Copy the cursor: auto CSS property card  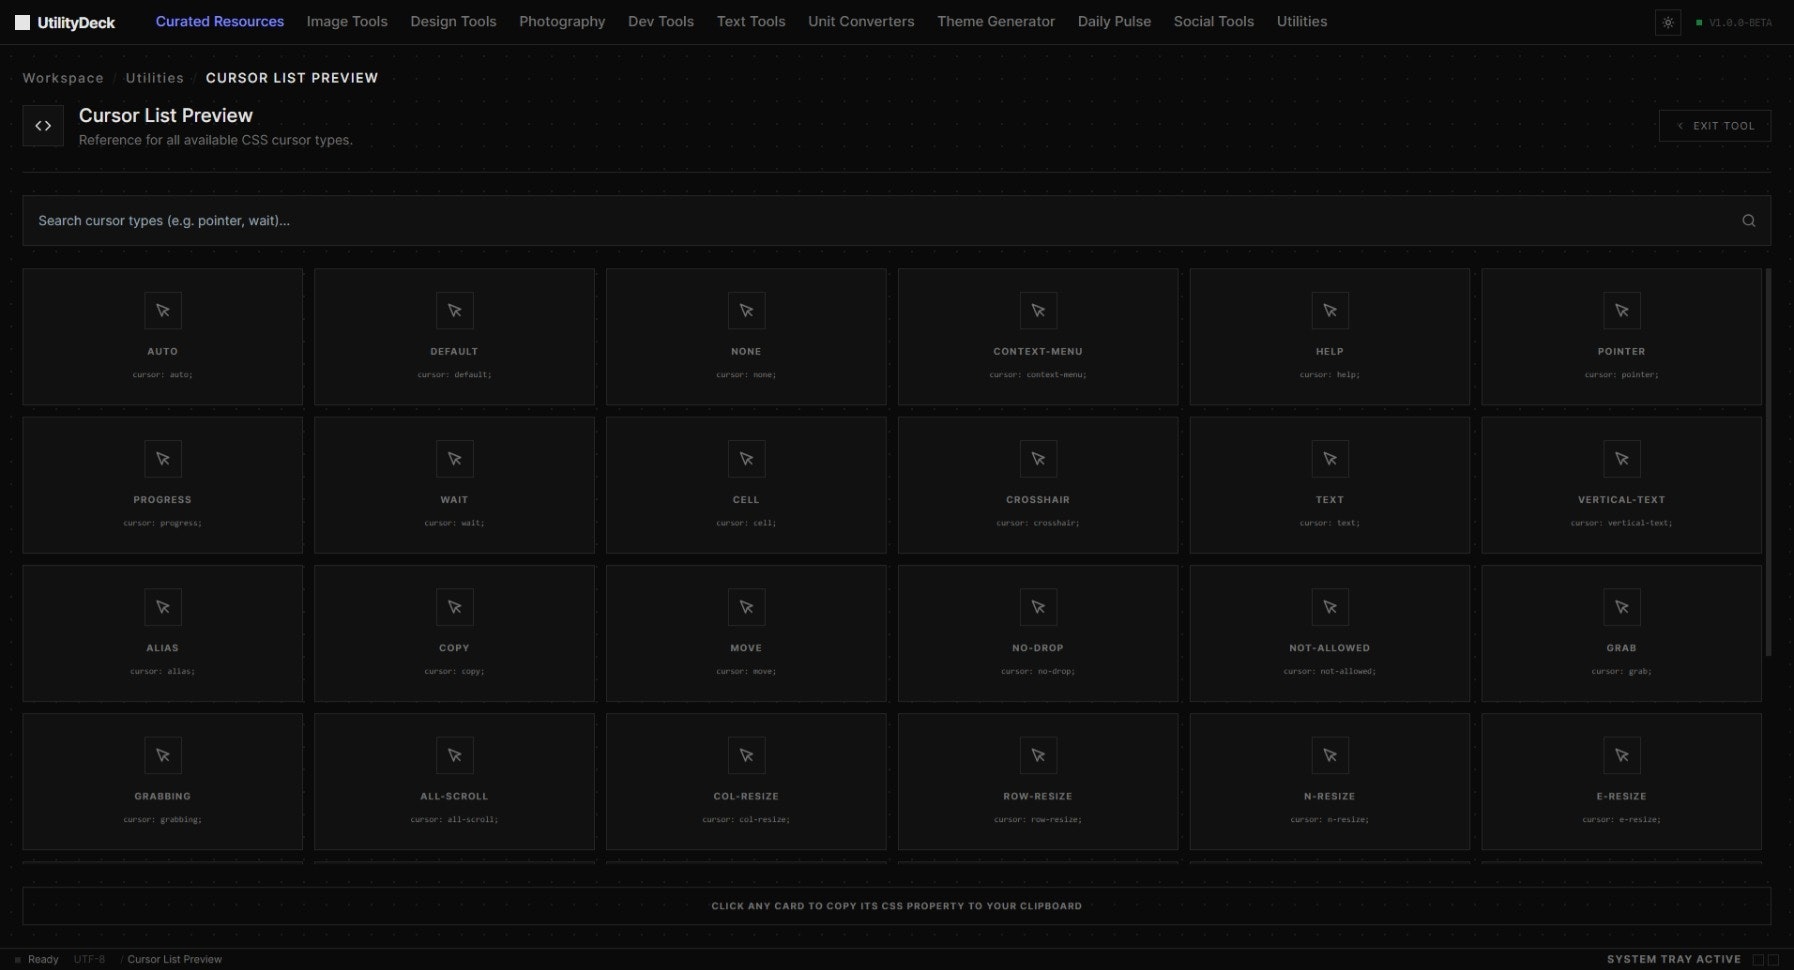[x=162, y=336]
